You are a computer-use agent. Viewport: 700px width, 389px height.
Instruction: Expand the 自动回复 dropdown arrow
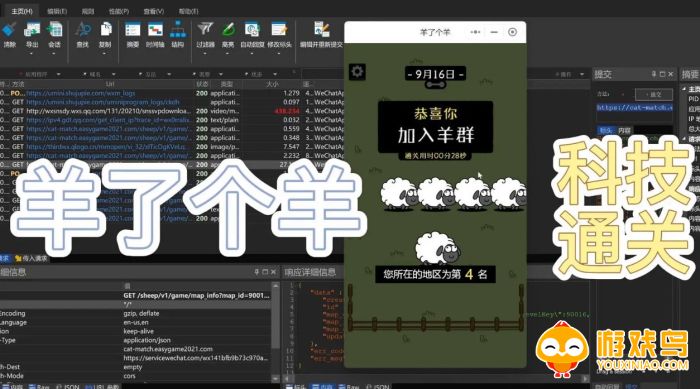tap(252, 54)
